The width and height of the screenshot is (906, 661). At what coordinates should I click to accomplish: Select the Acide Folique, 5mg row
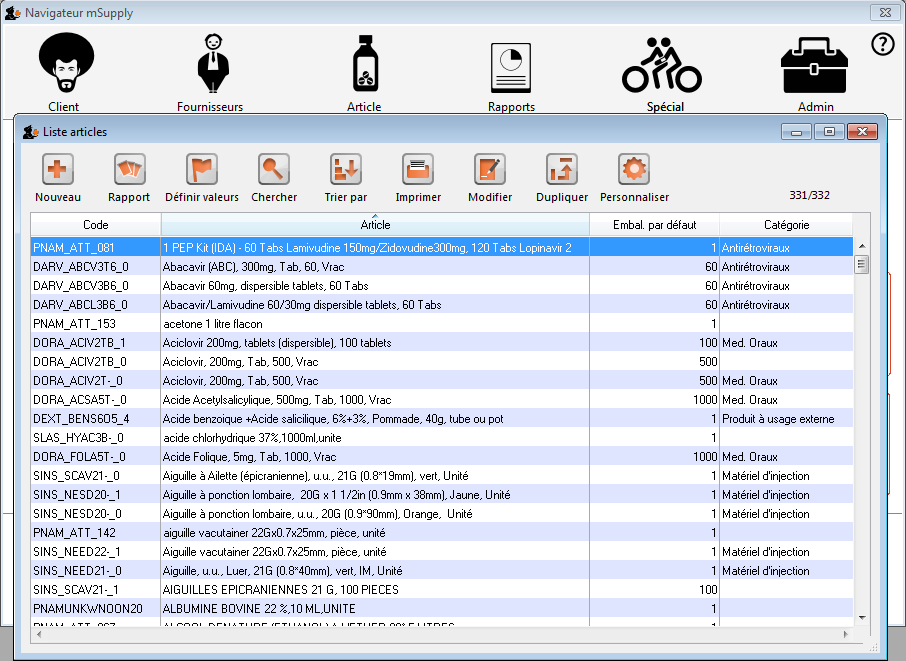click(x=442, y=456)
